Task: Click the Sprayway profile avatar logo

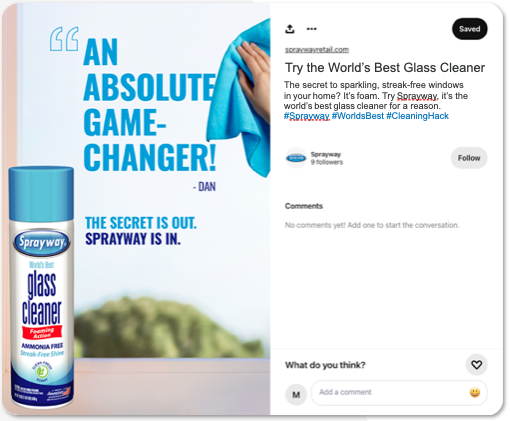Action: coord(296,158)
